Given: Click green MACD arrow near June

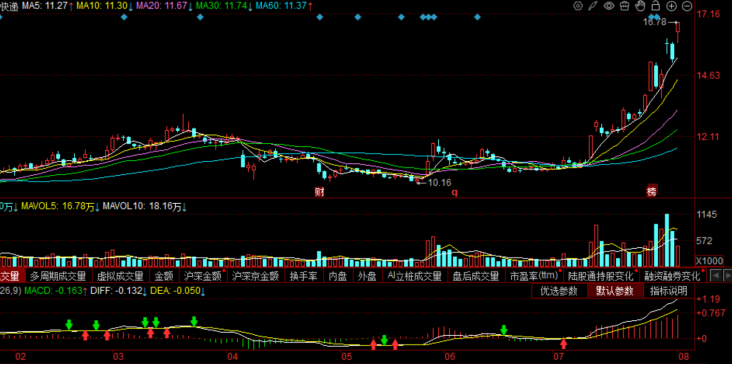Looking at the screenshot, I should [x=504, y=329].
